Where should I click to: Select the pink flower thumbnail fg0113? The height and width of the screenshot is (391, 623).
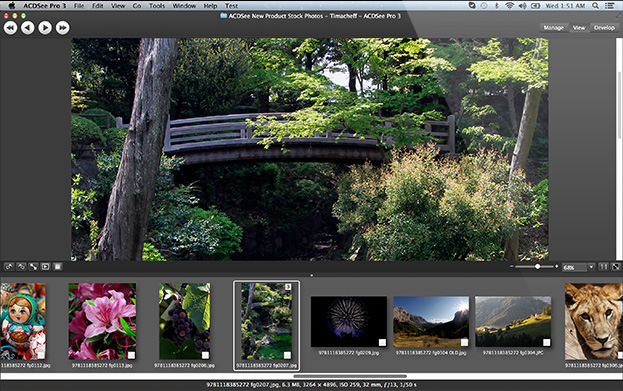coord(102,321)
